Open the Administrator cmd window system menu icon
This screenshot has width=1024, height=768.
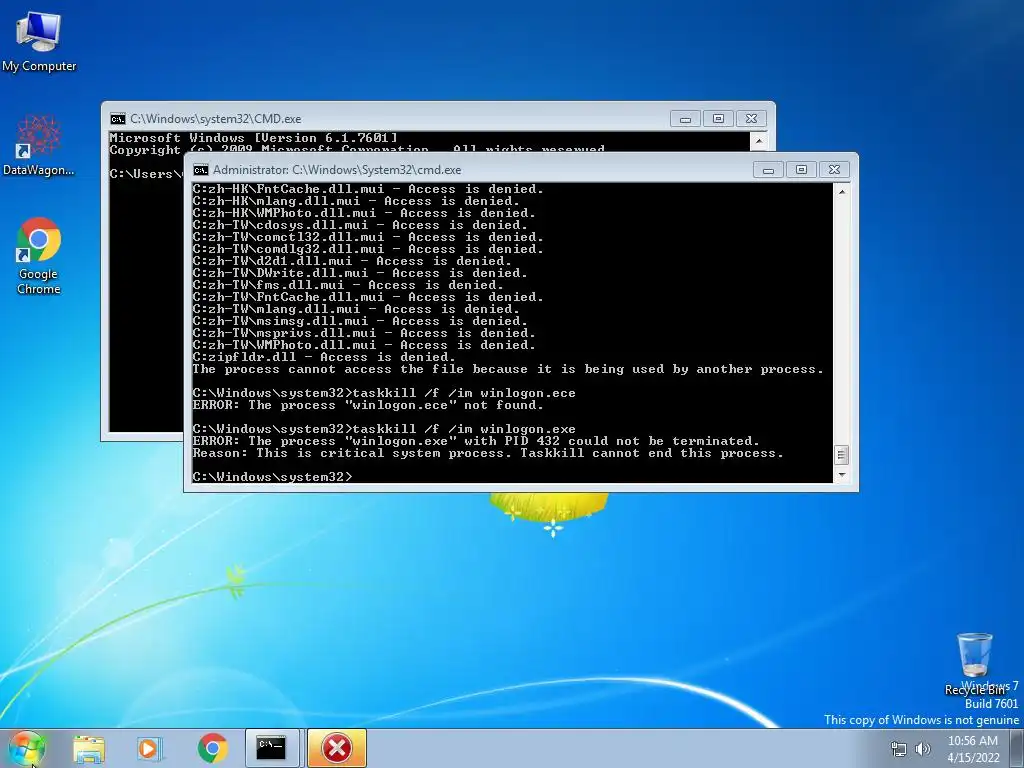click(200, 170)
